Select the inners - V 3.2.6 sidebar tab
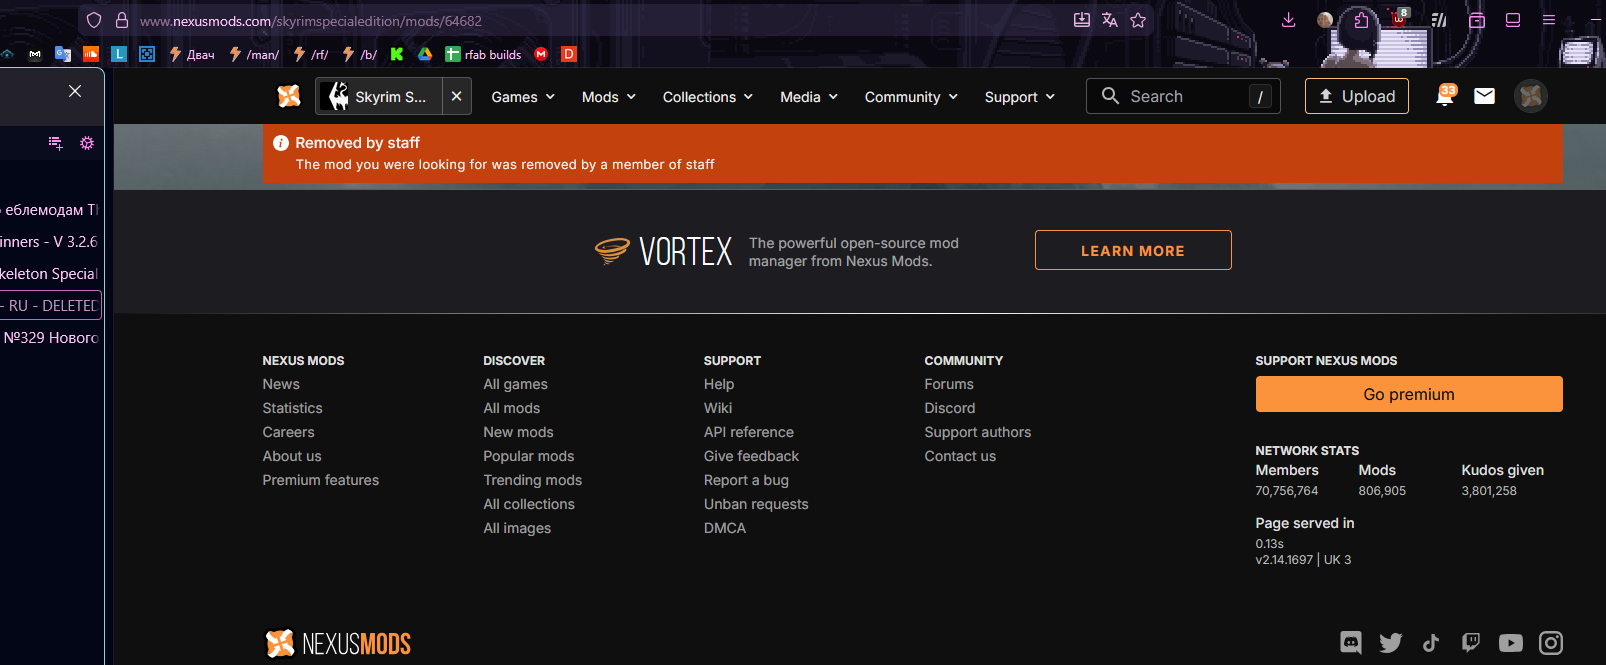This screenshot has height=665, width=1606. point(50,241)
